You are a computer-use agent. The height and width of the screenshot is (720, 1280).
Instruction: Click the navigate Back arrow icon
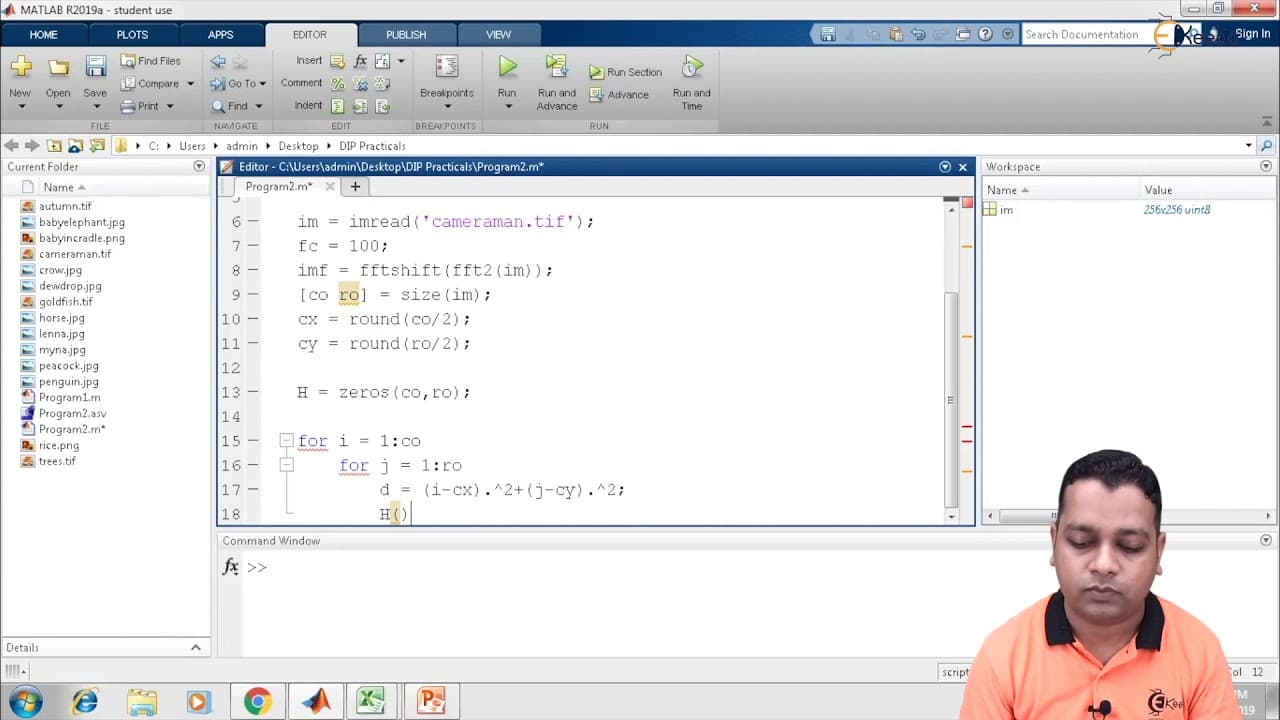218,61
